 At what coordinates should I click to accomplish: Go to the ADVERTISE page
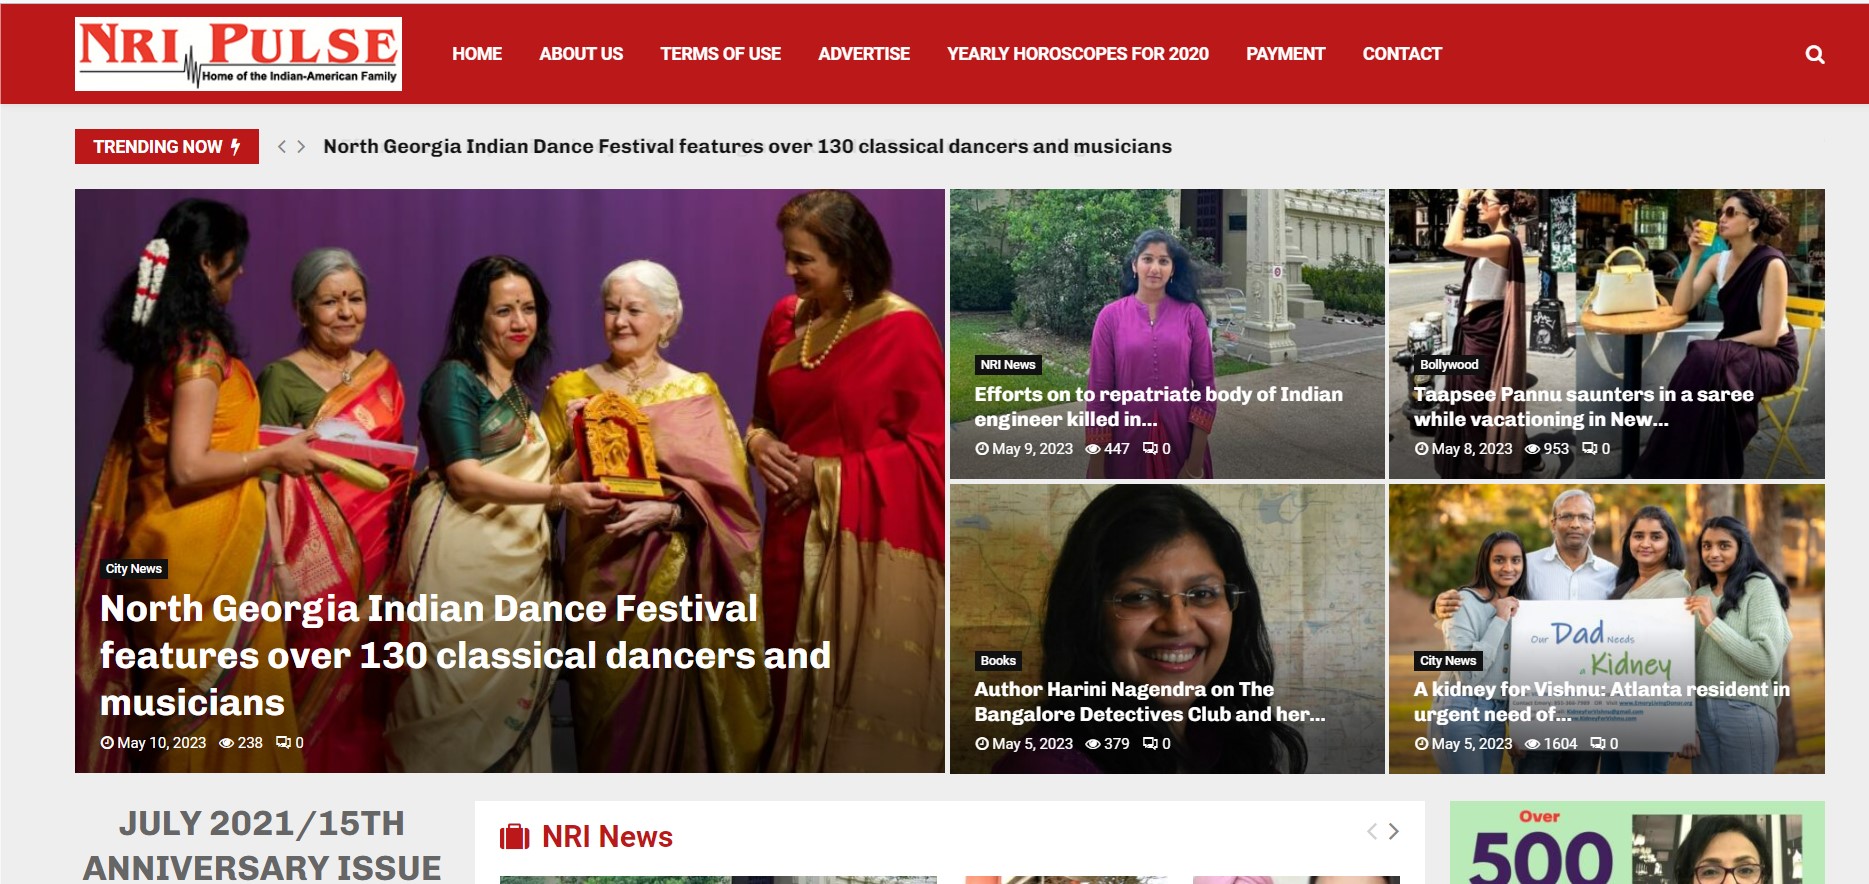click(864, 54)
